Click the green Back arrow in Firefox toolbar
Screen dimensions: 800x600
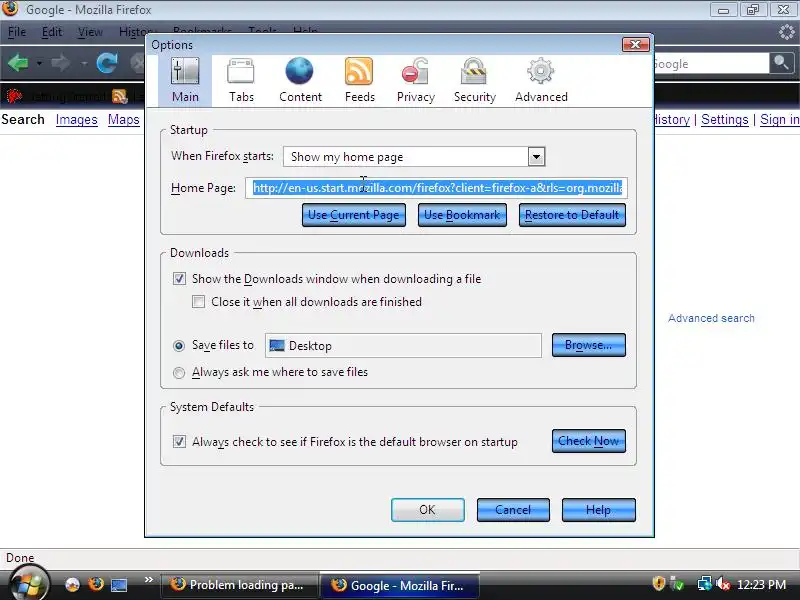click(x=18, y=64)
